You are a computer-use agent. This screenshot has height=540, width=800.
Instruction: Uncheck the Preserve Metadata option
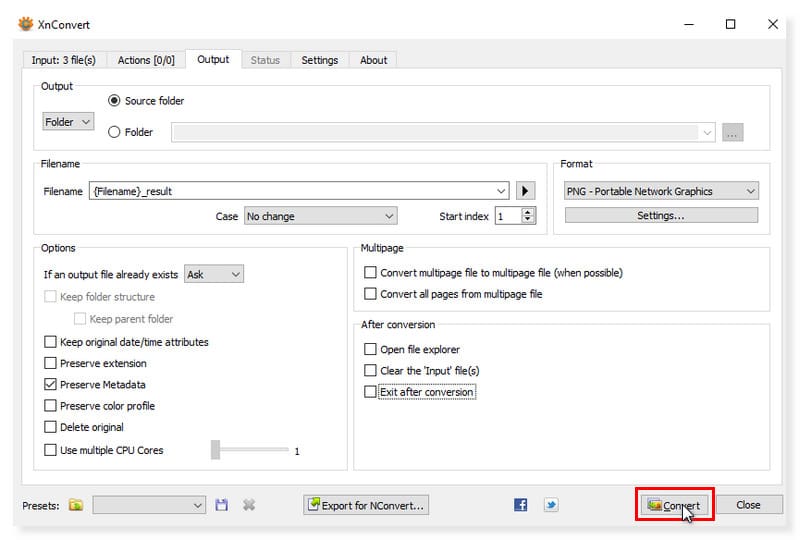pyautogui.click(x=51, y=385)
